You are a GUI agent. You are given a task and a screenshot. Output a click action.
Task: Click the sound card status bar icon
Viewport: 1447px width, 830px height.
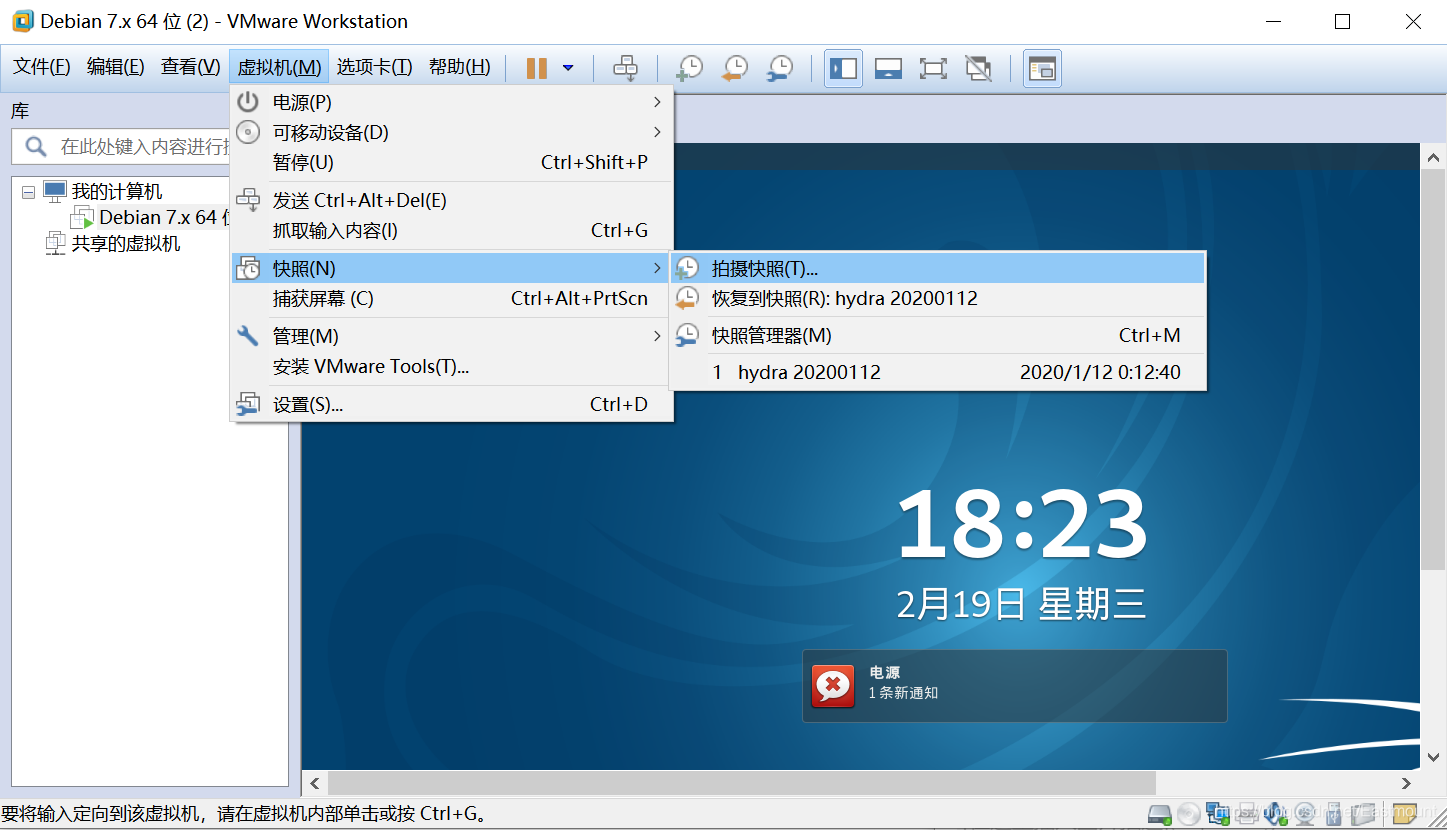point(1275,814)
